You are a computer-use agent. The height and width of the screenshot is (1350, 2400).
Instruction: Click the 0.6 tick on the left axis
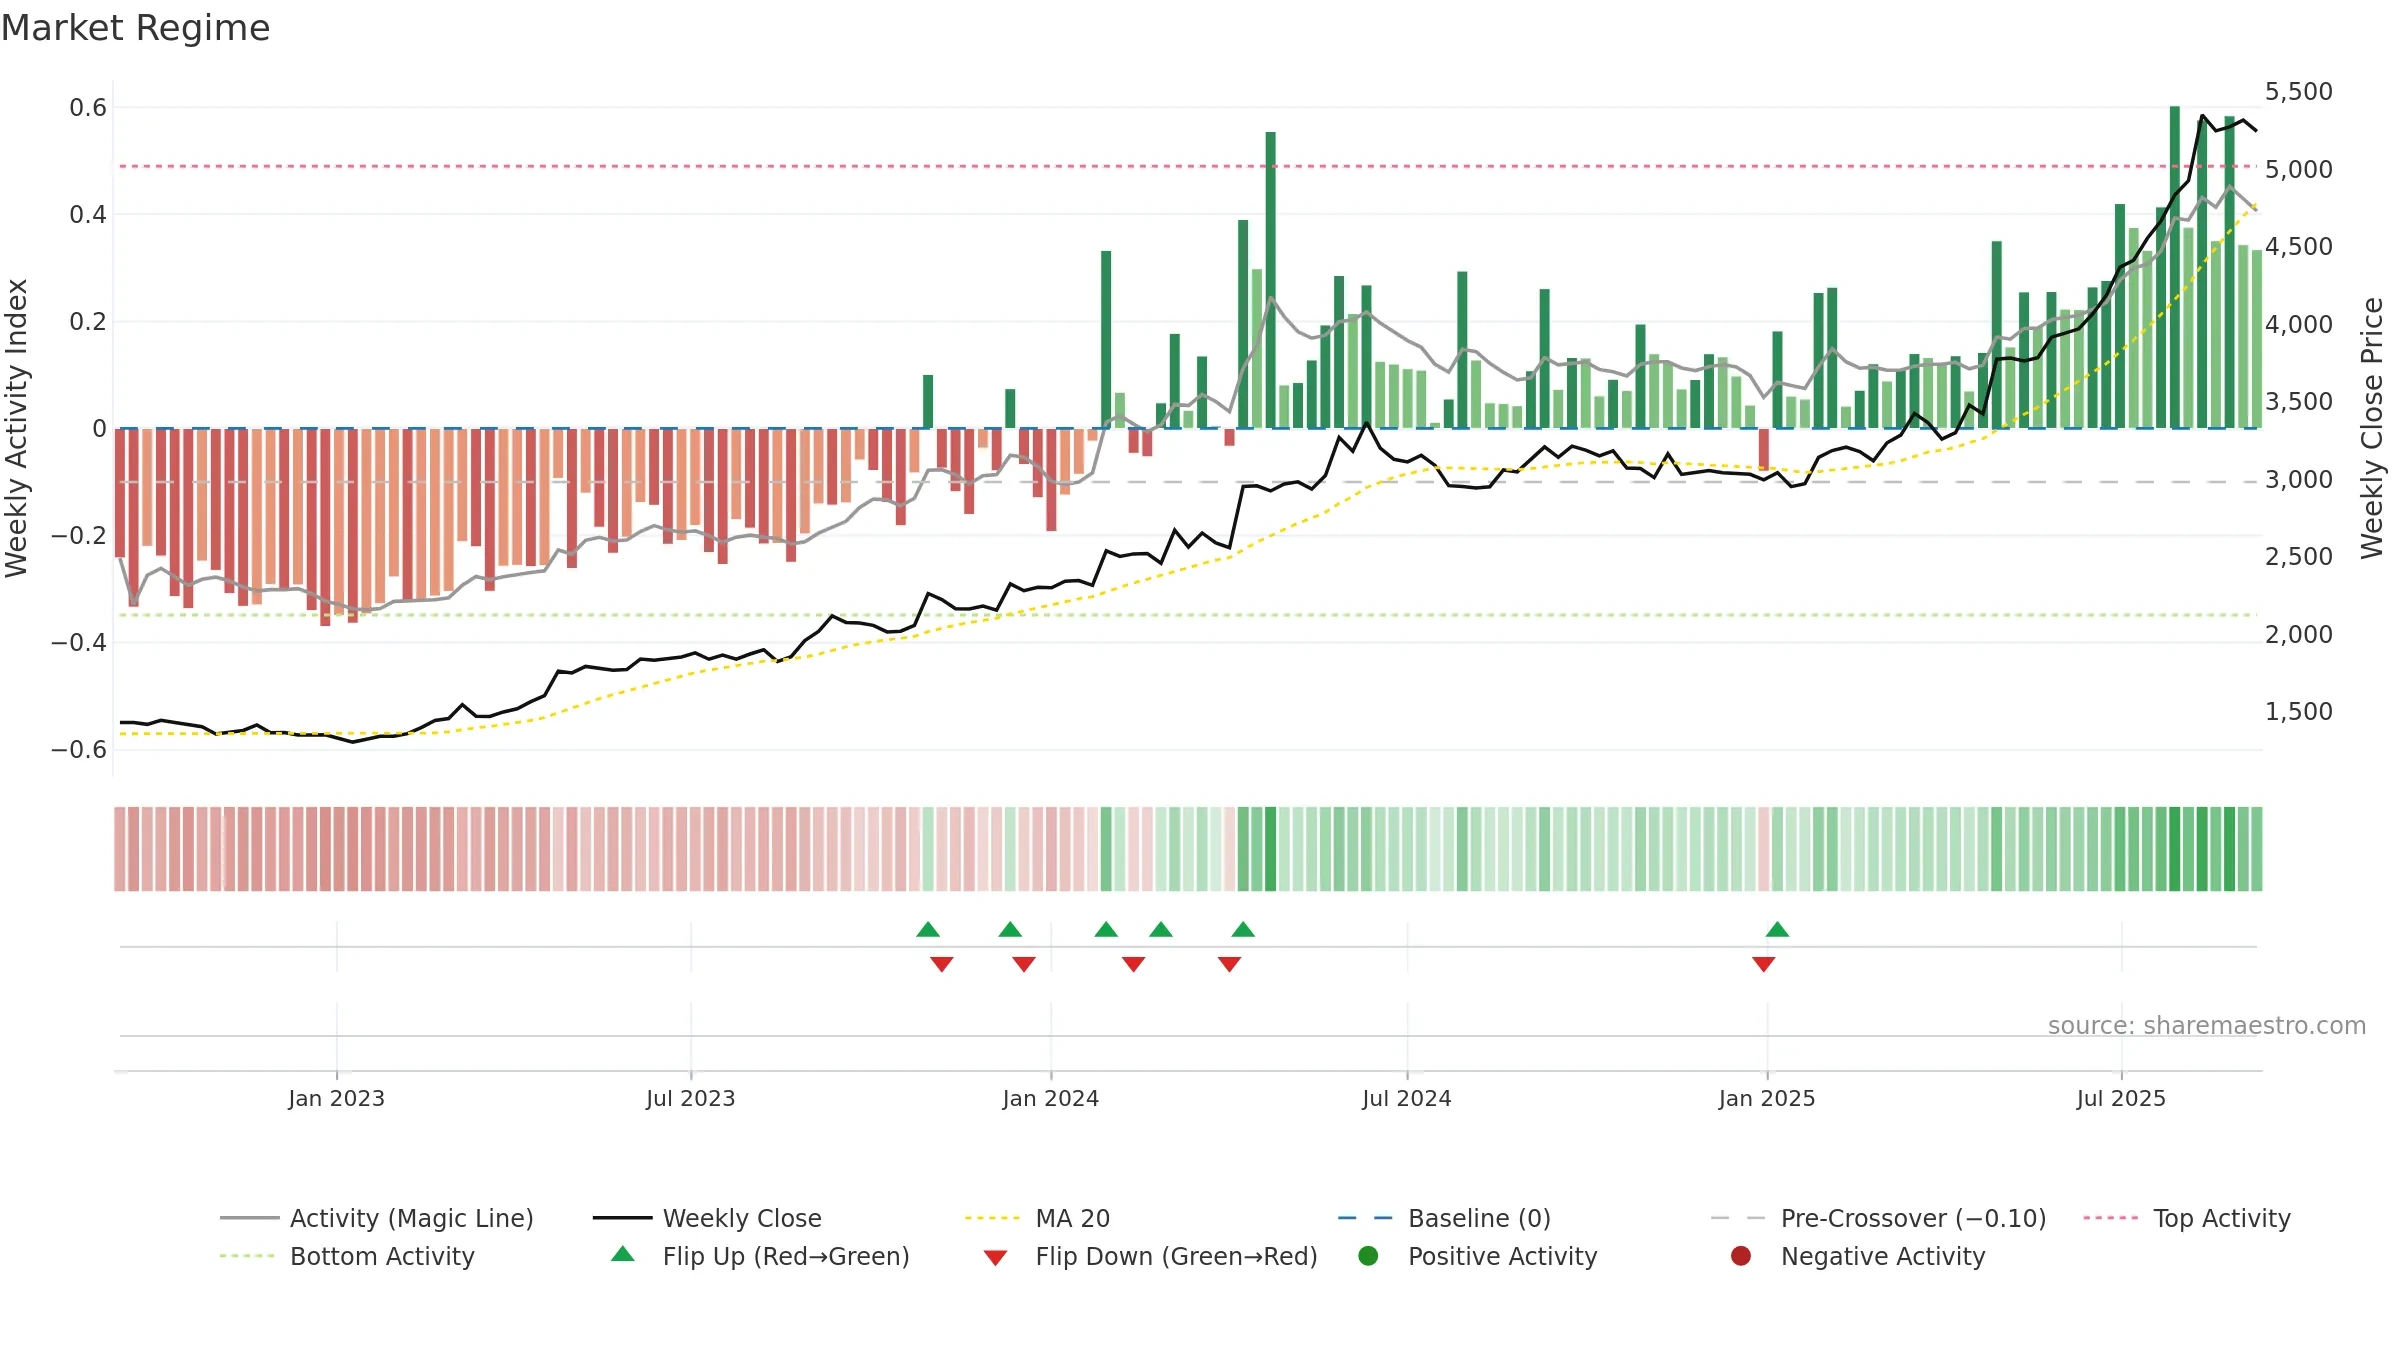[88, 107]
